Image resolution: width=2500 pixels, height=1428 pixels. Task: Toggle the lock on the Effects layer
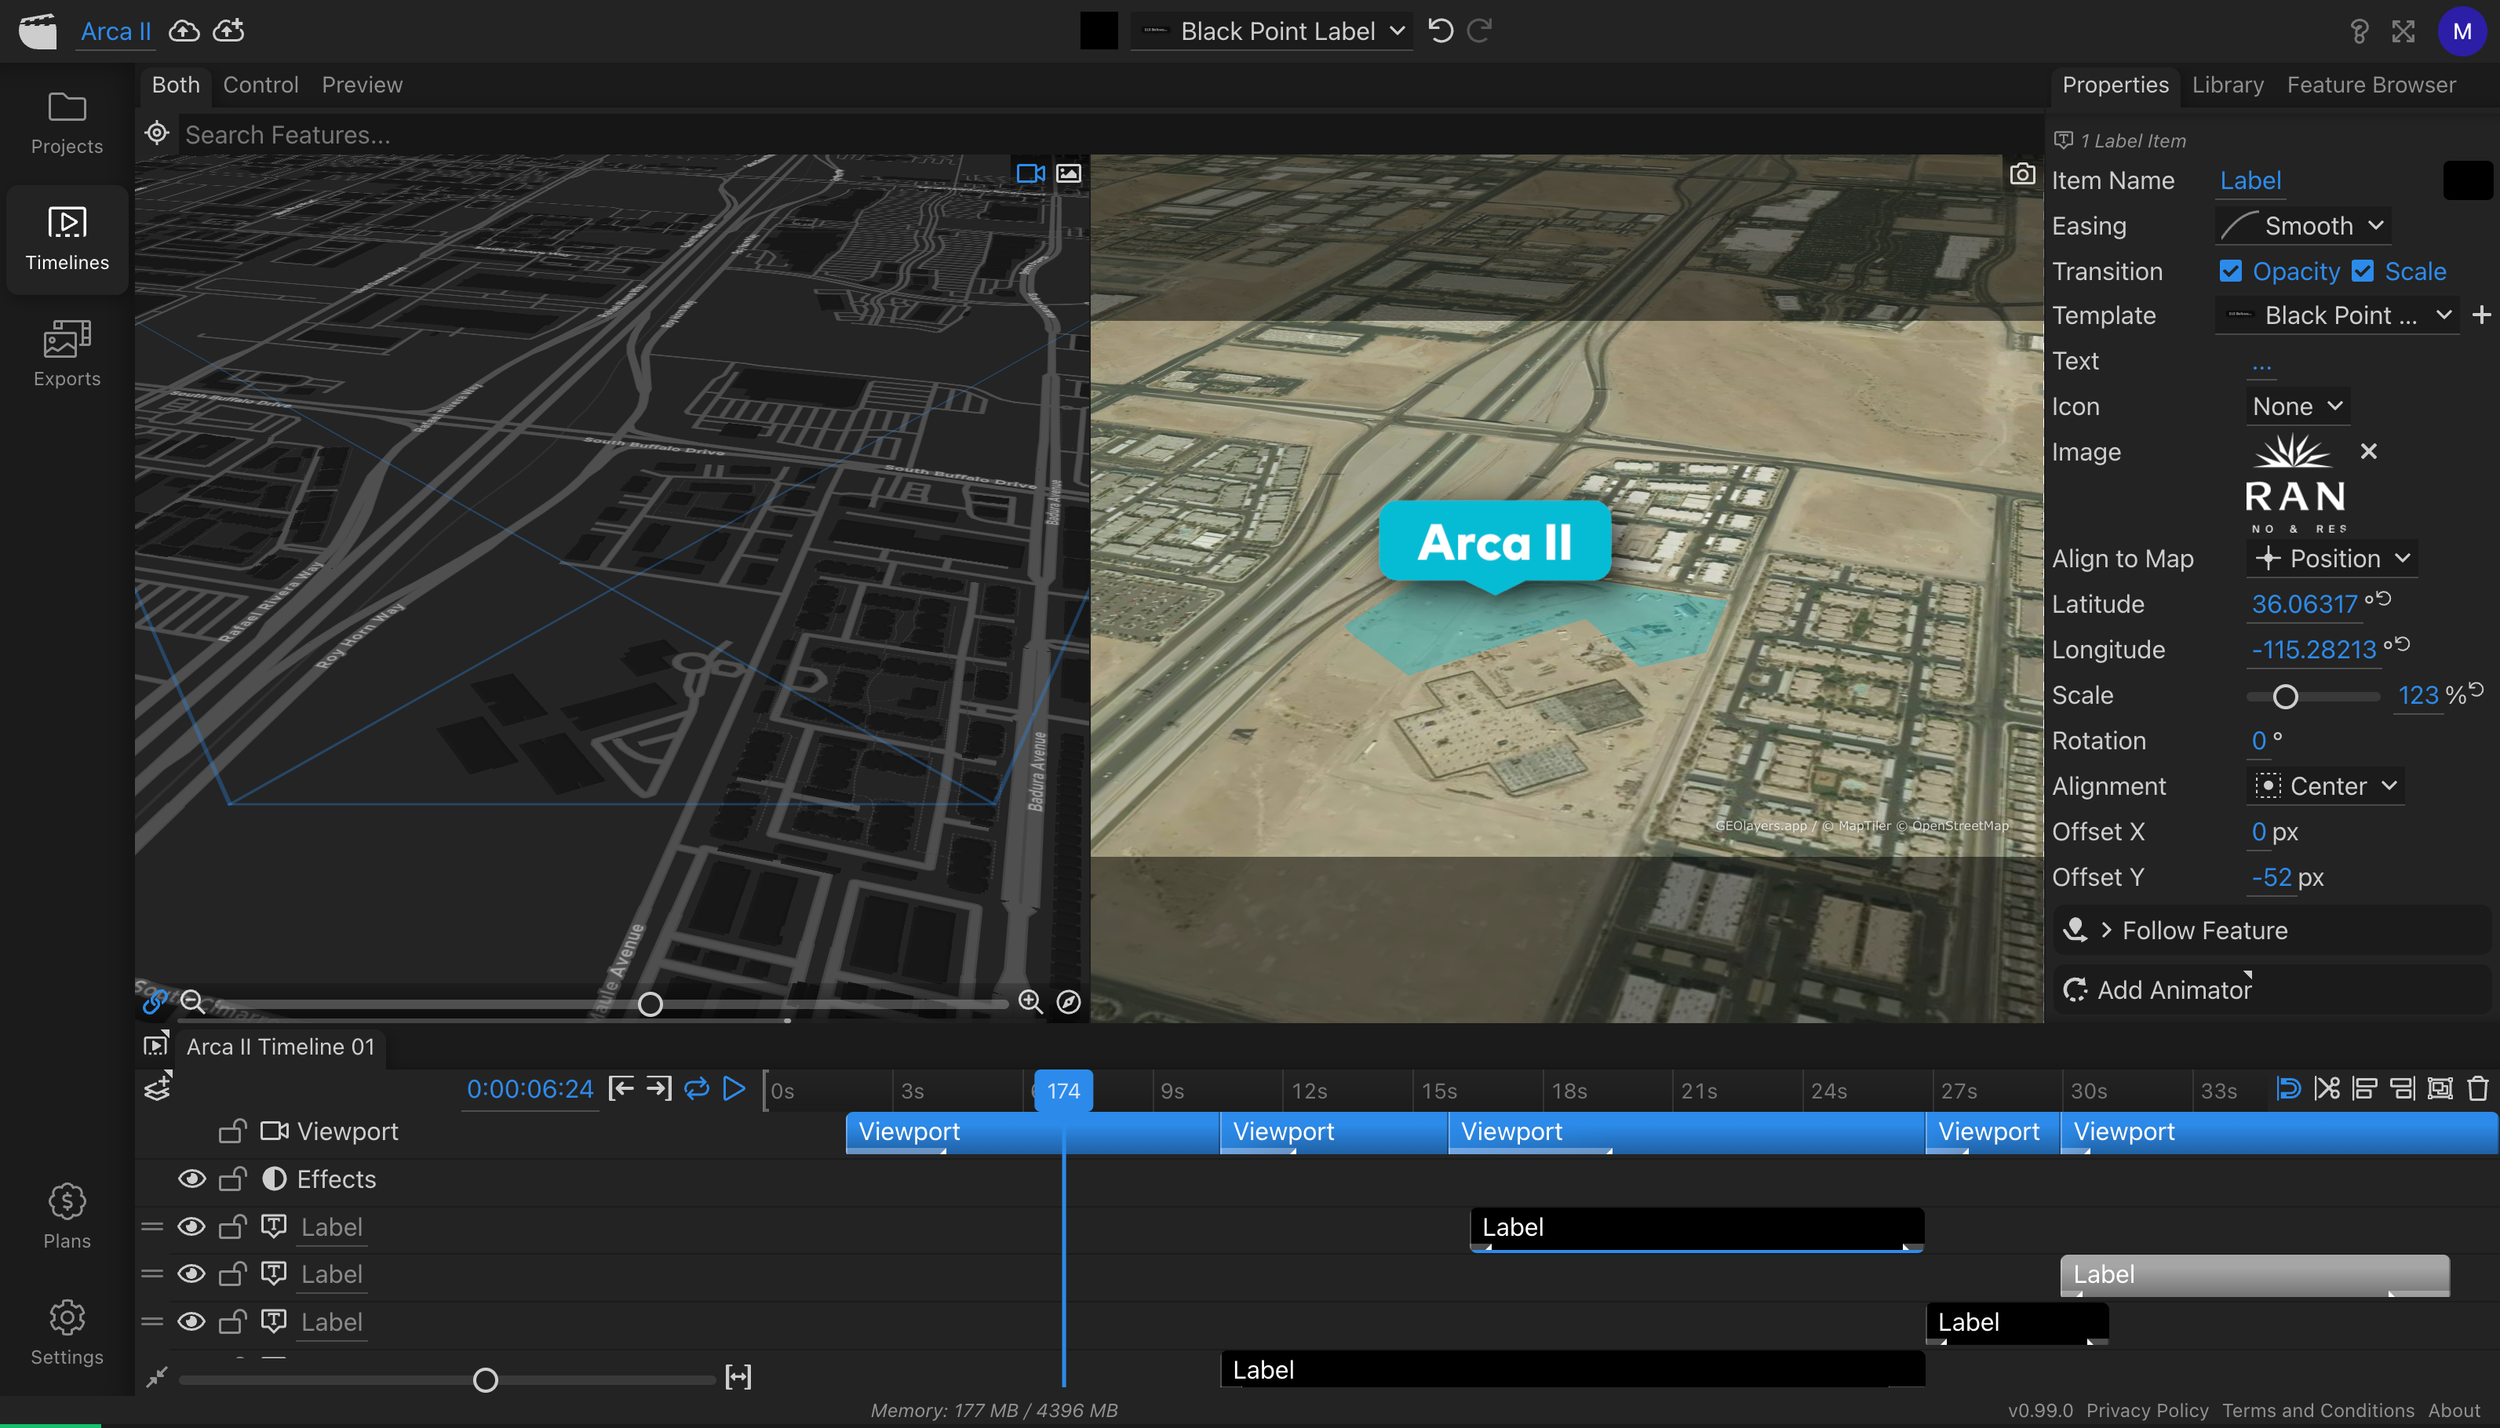click(x=233, y=1179)
